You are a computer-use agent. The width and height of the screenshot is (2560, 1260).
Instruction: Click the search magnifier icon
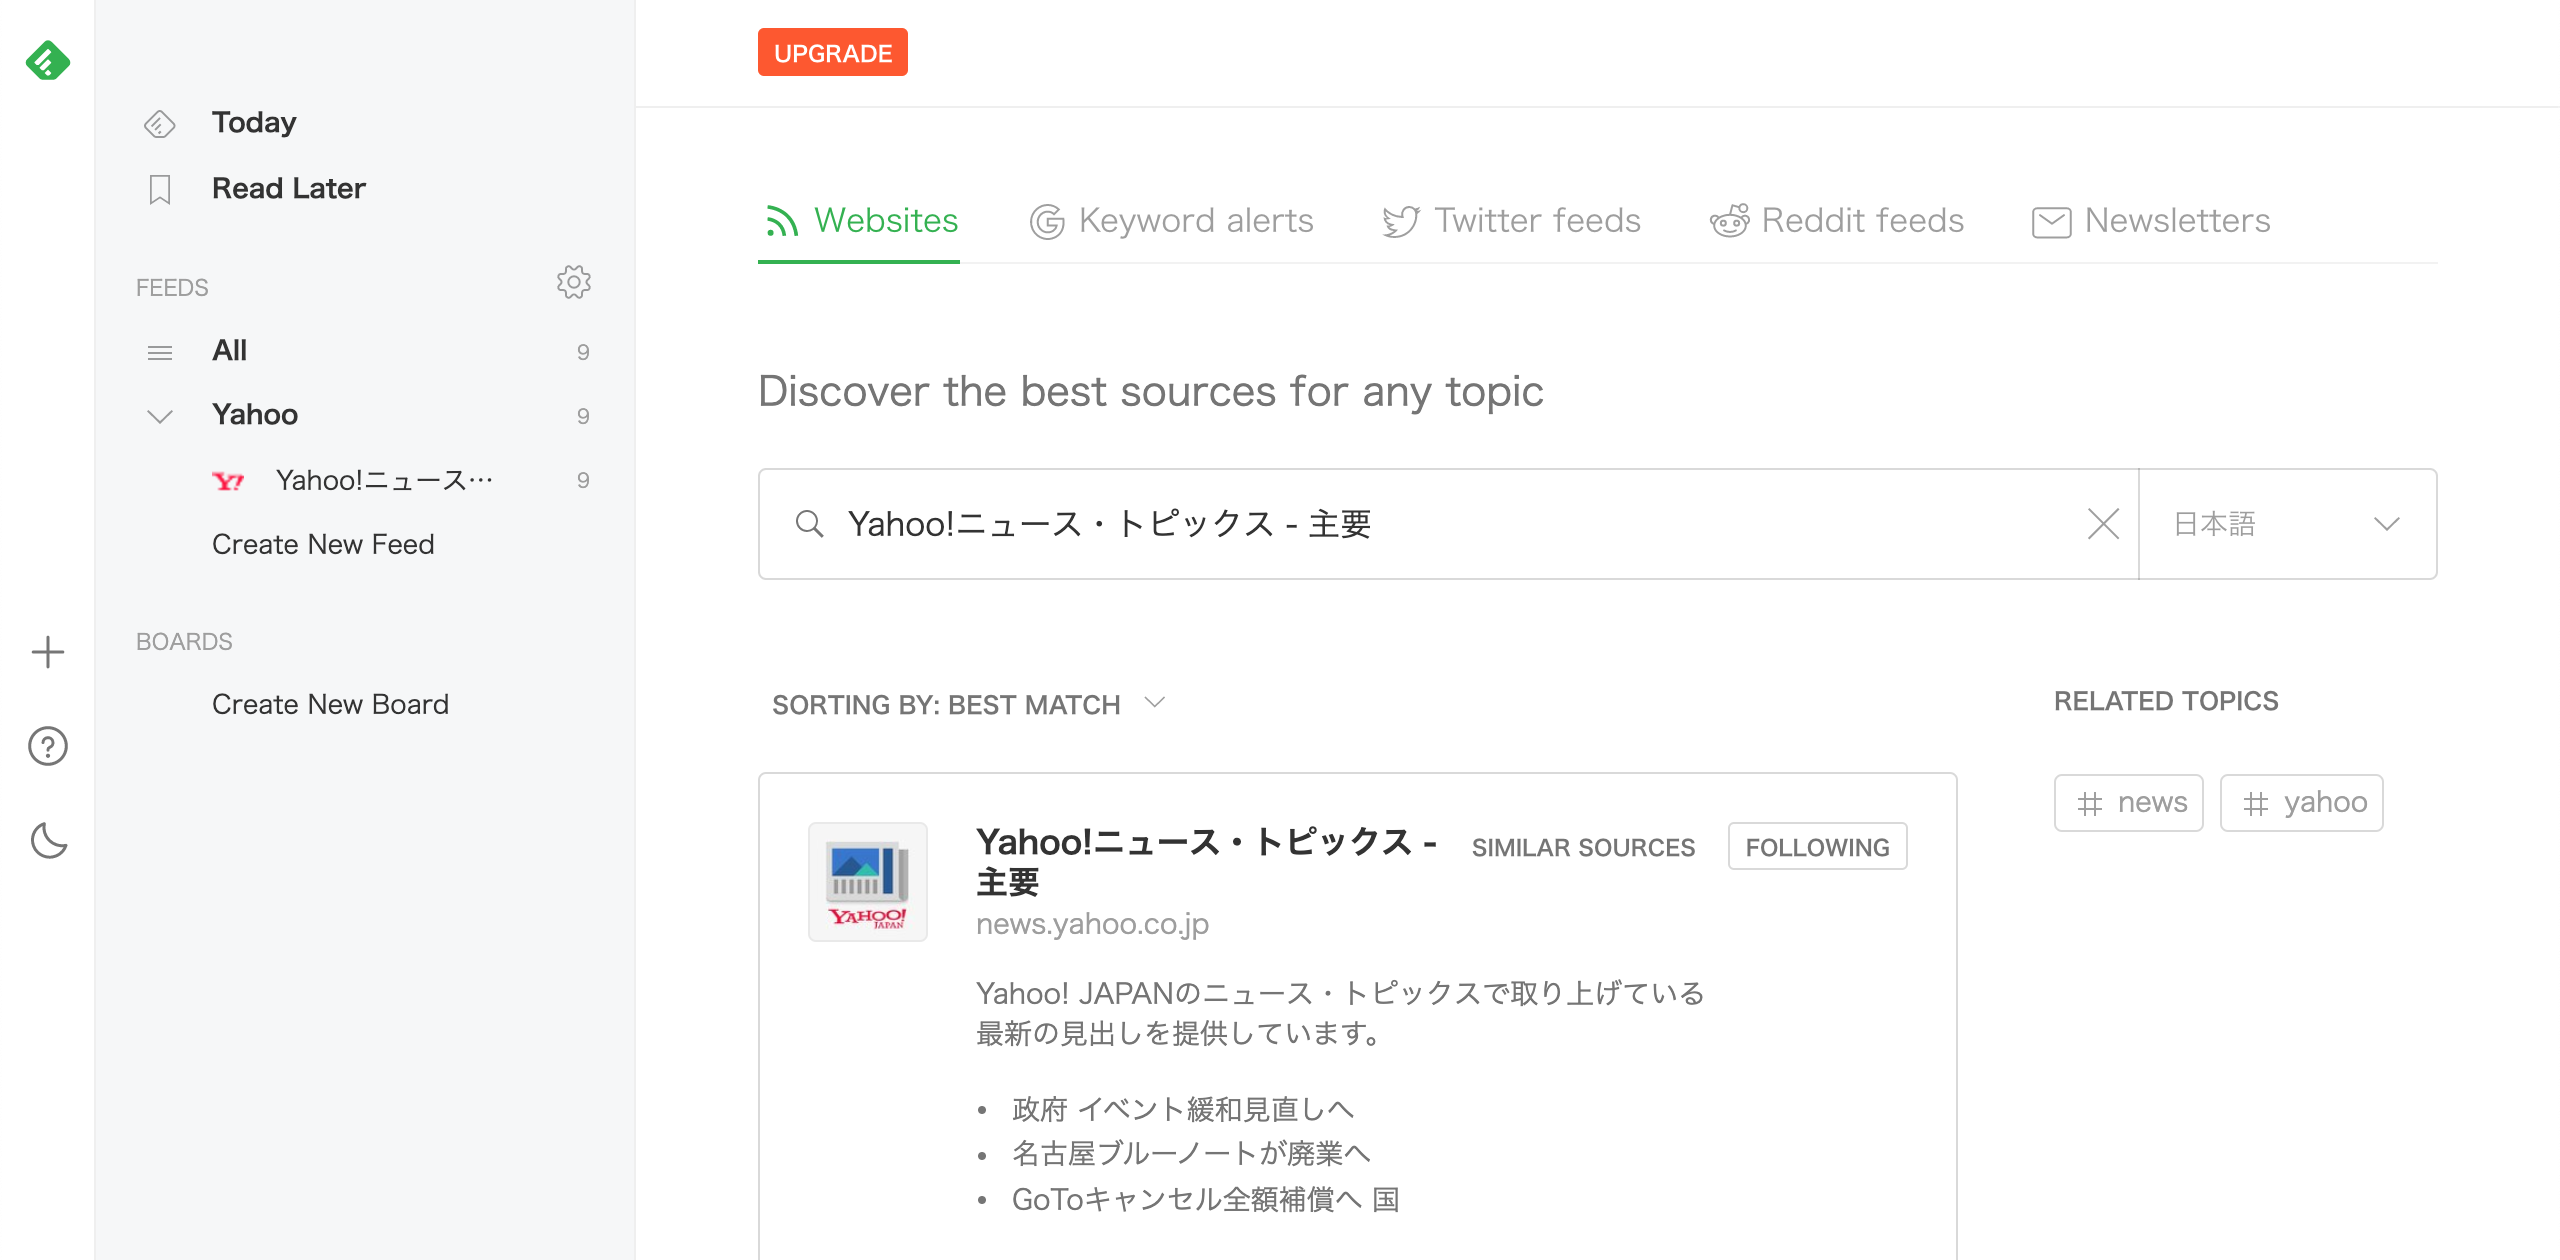pos(809,524)
